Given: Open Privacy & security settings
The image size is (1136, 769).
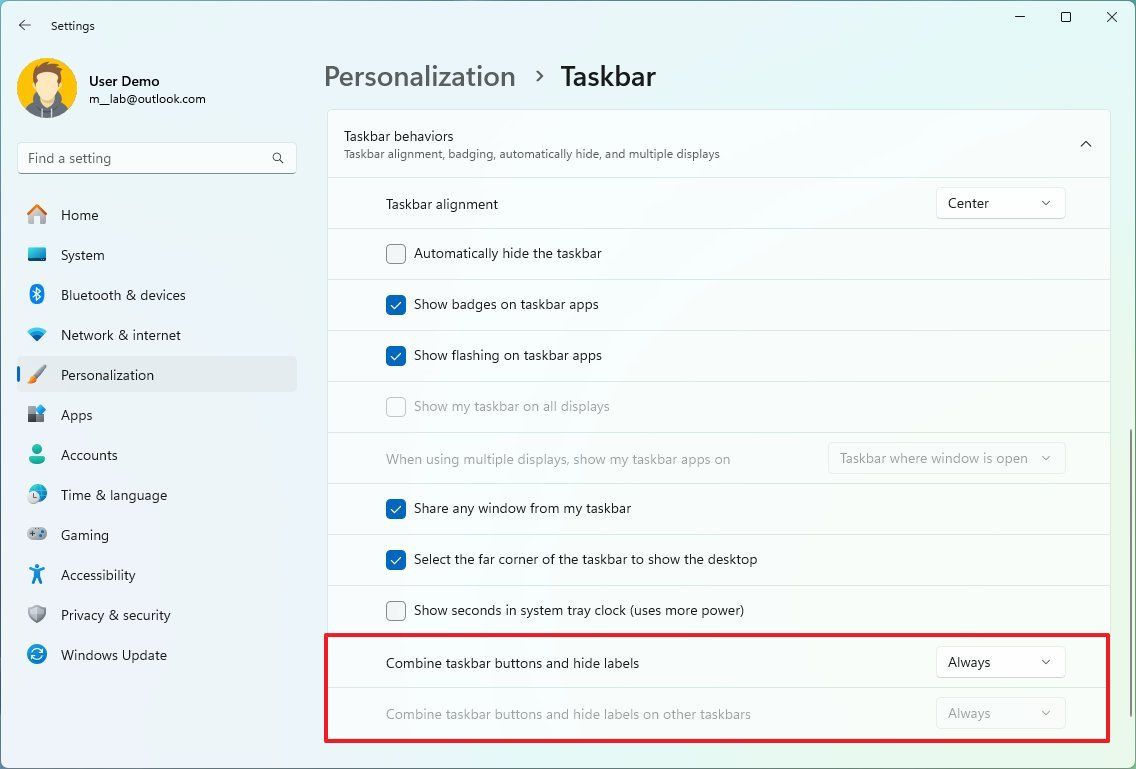Looking at the screenshot, I should (37, 615).
